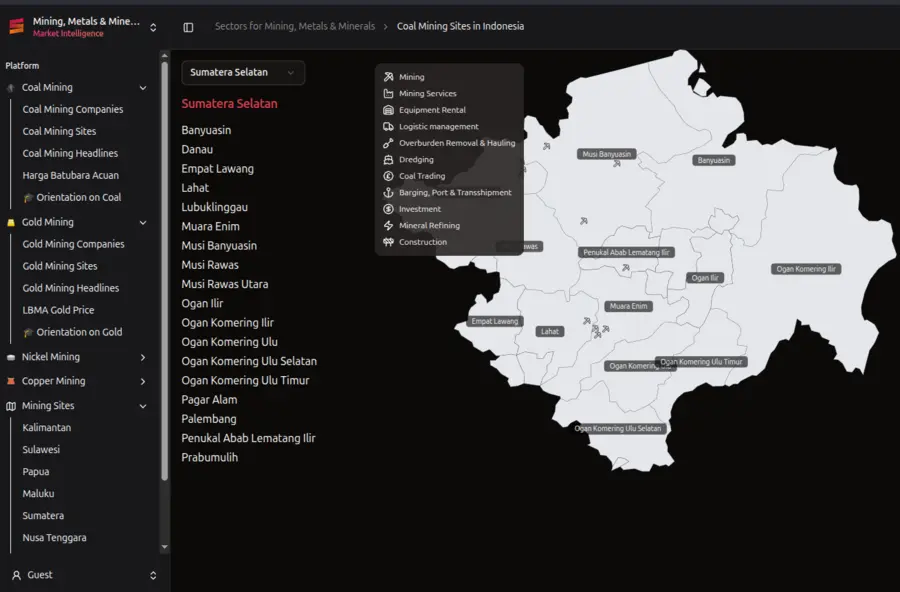Screen dimensions: 900x592
Task: Click the Empat Lawang label on map
Action: 495,322
